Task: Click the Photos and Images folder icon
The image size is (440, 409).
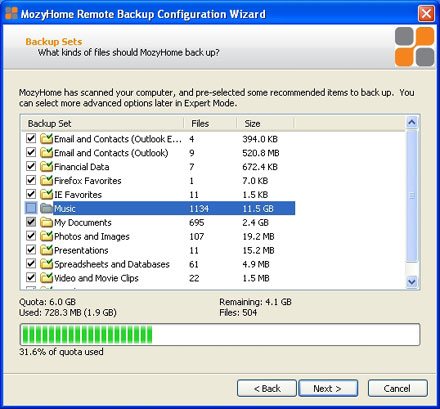Action: tap(46, 236)
